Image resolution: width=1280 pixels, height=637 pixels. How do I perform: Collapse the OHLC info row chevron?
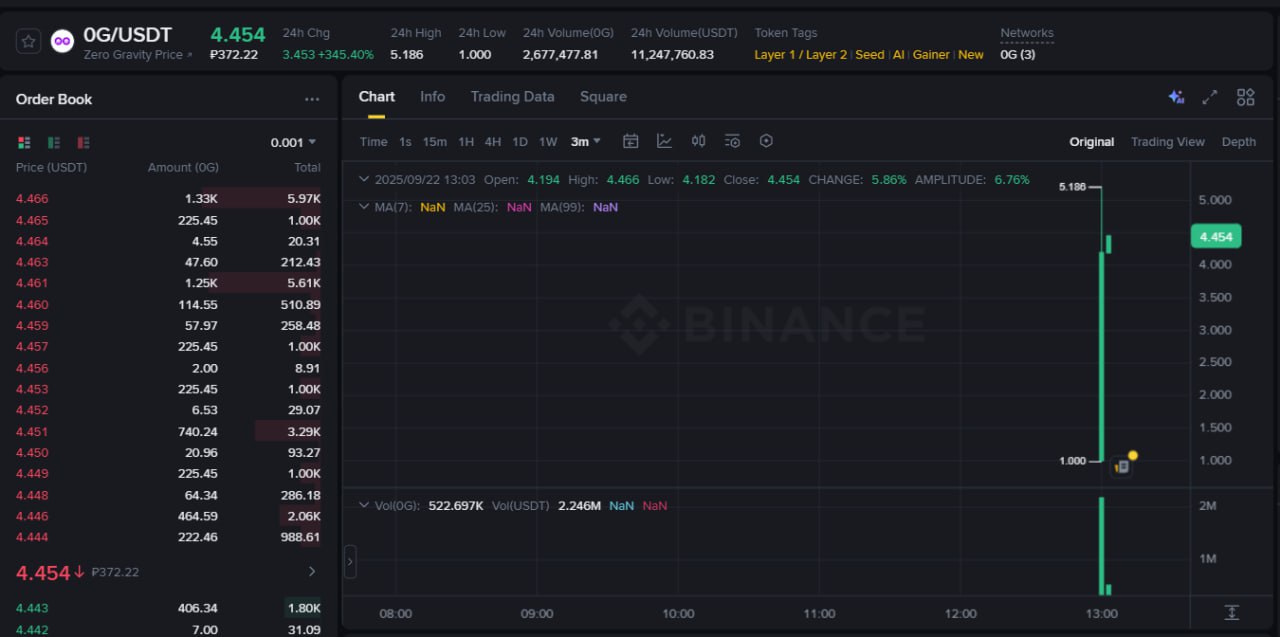(x=364, y=180)
